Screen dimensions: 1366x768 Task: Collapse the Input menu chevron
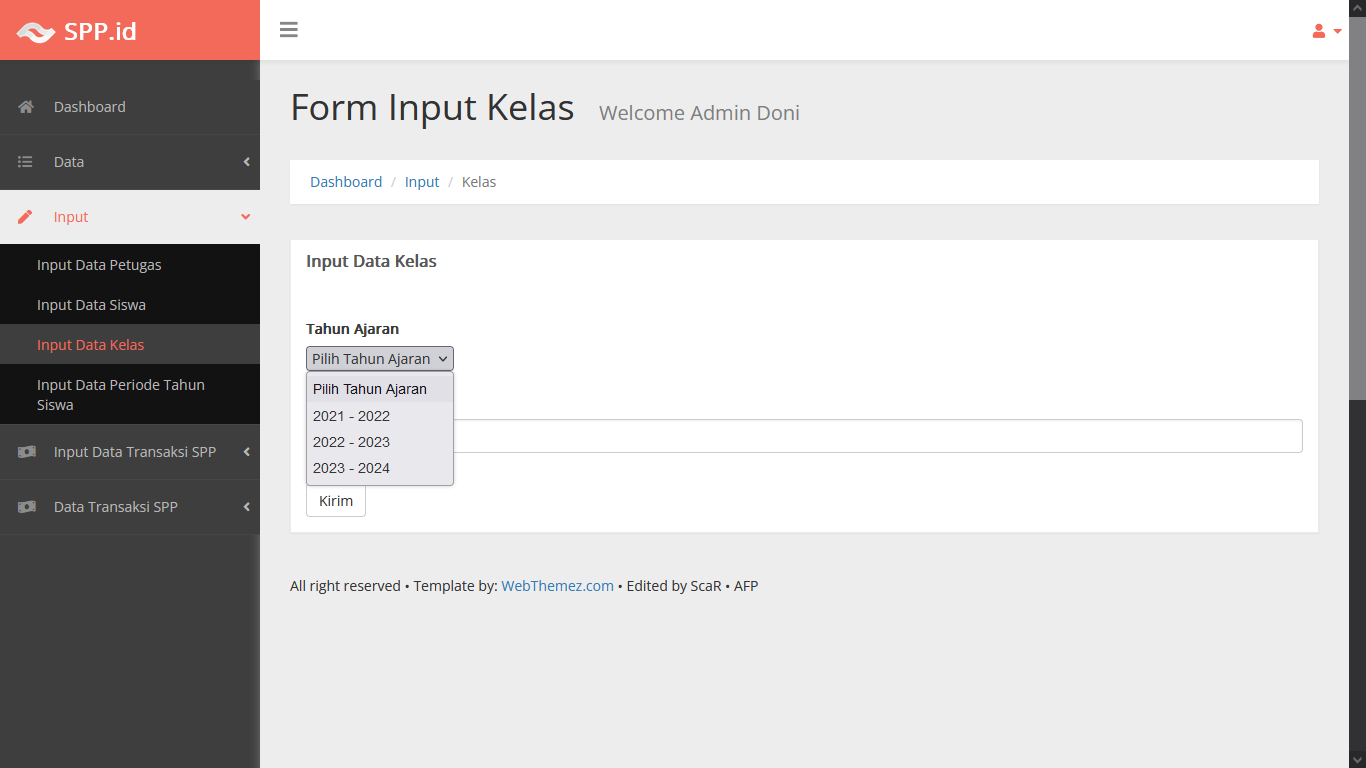point(246,217)
